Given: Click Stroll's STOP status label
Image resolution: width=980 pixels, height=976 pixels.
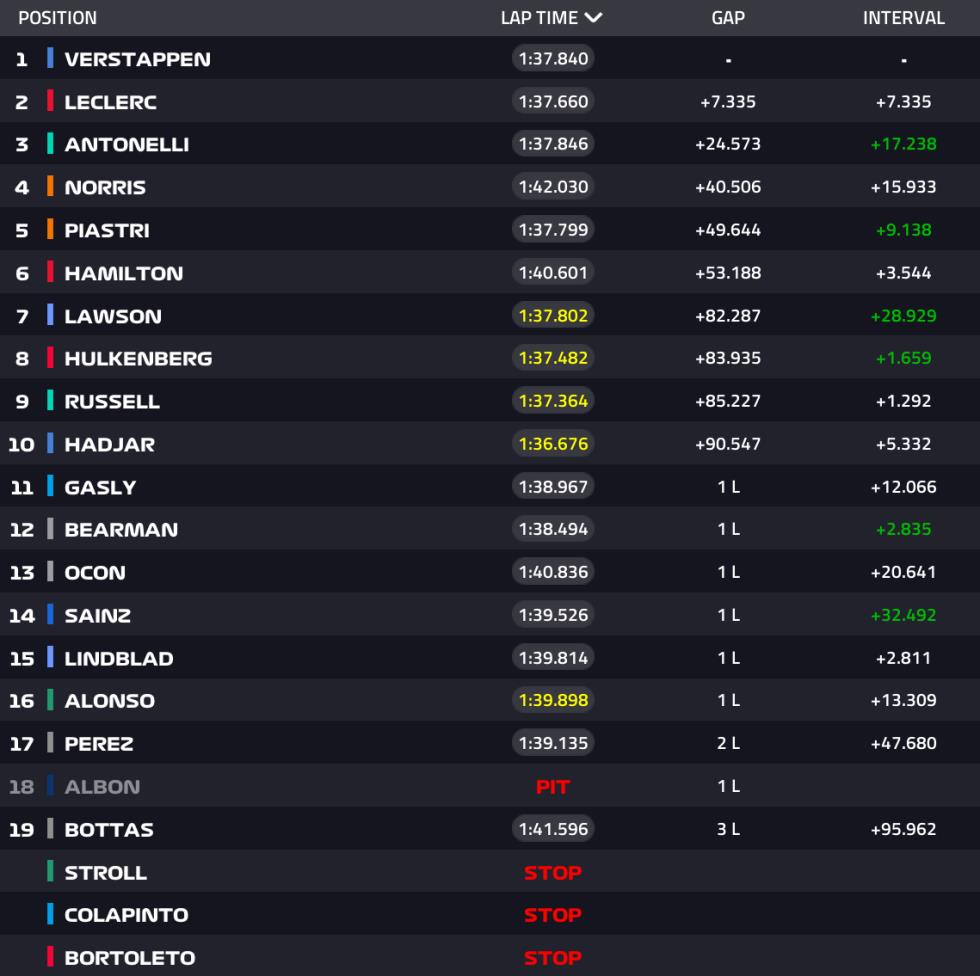Looking at the screenshot, I should 553,872.
